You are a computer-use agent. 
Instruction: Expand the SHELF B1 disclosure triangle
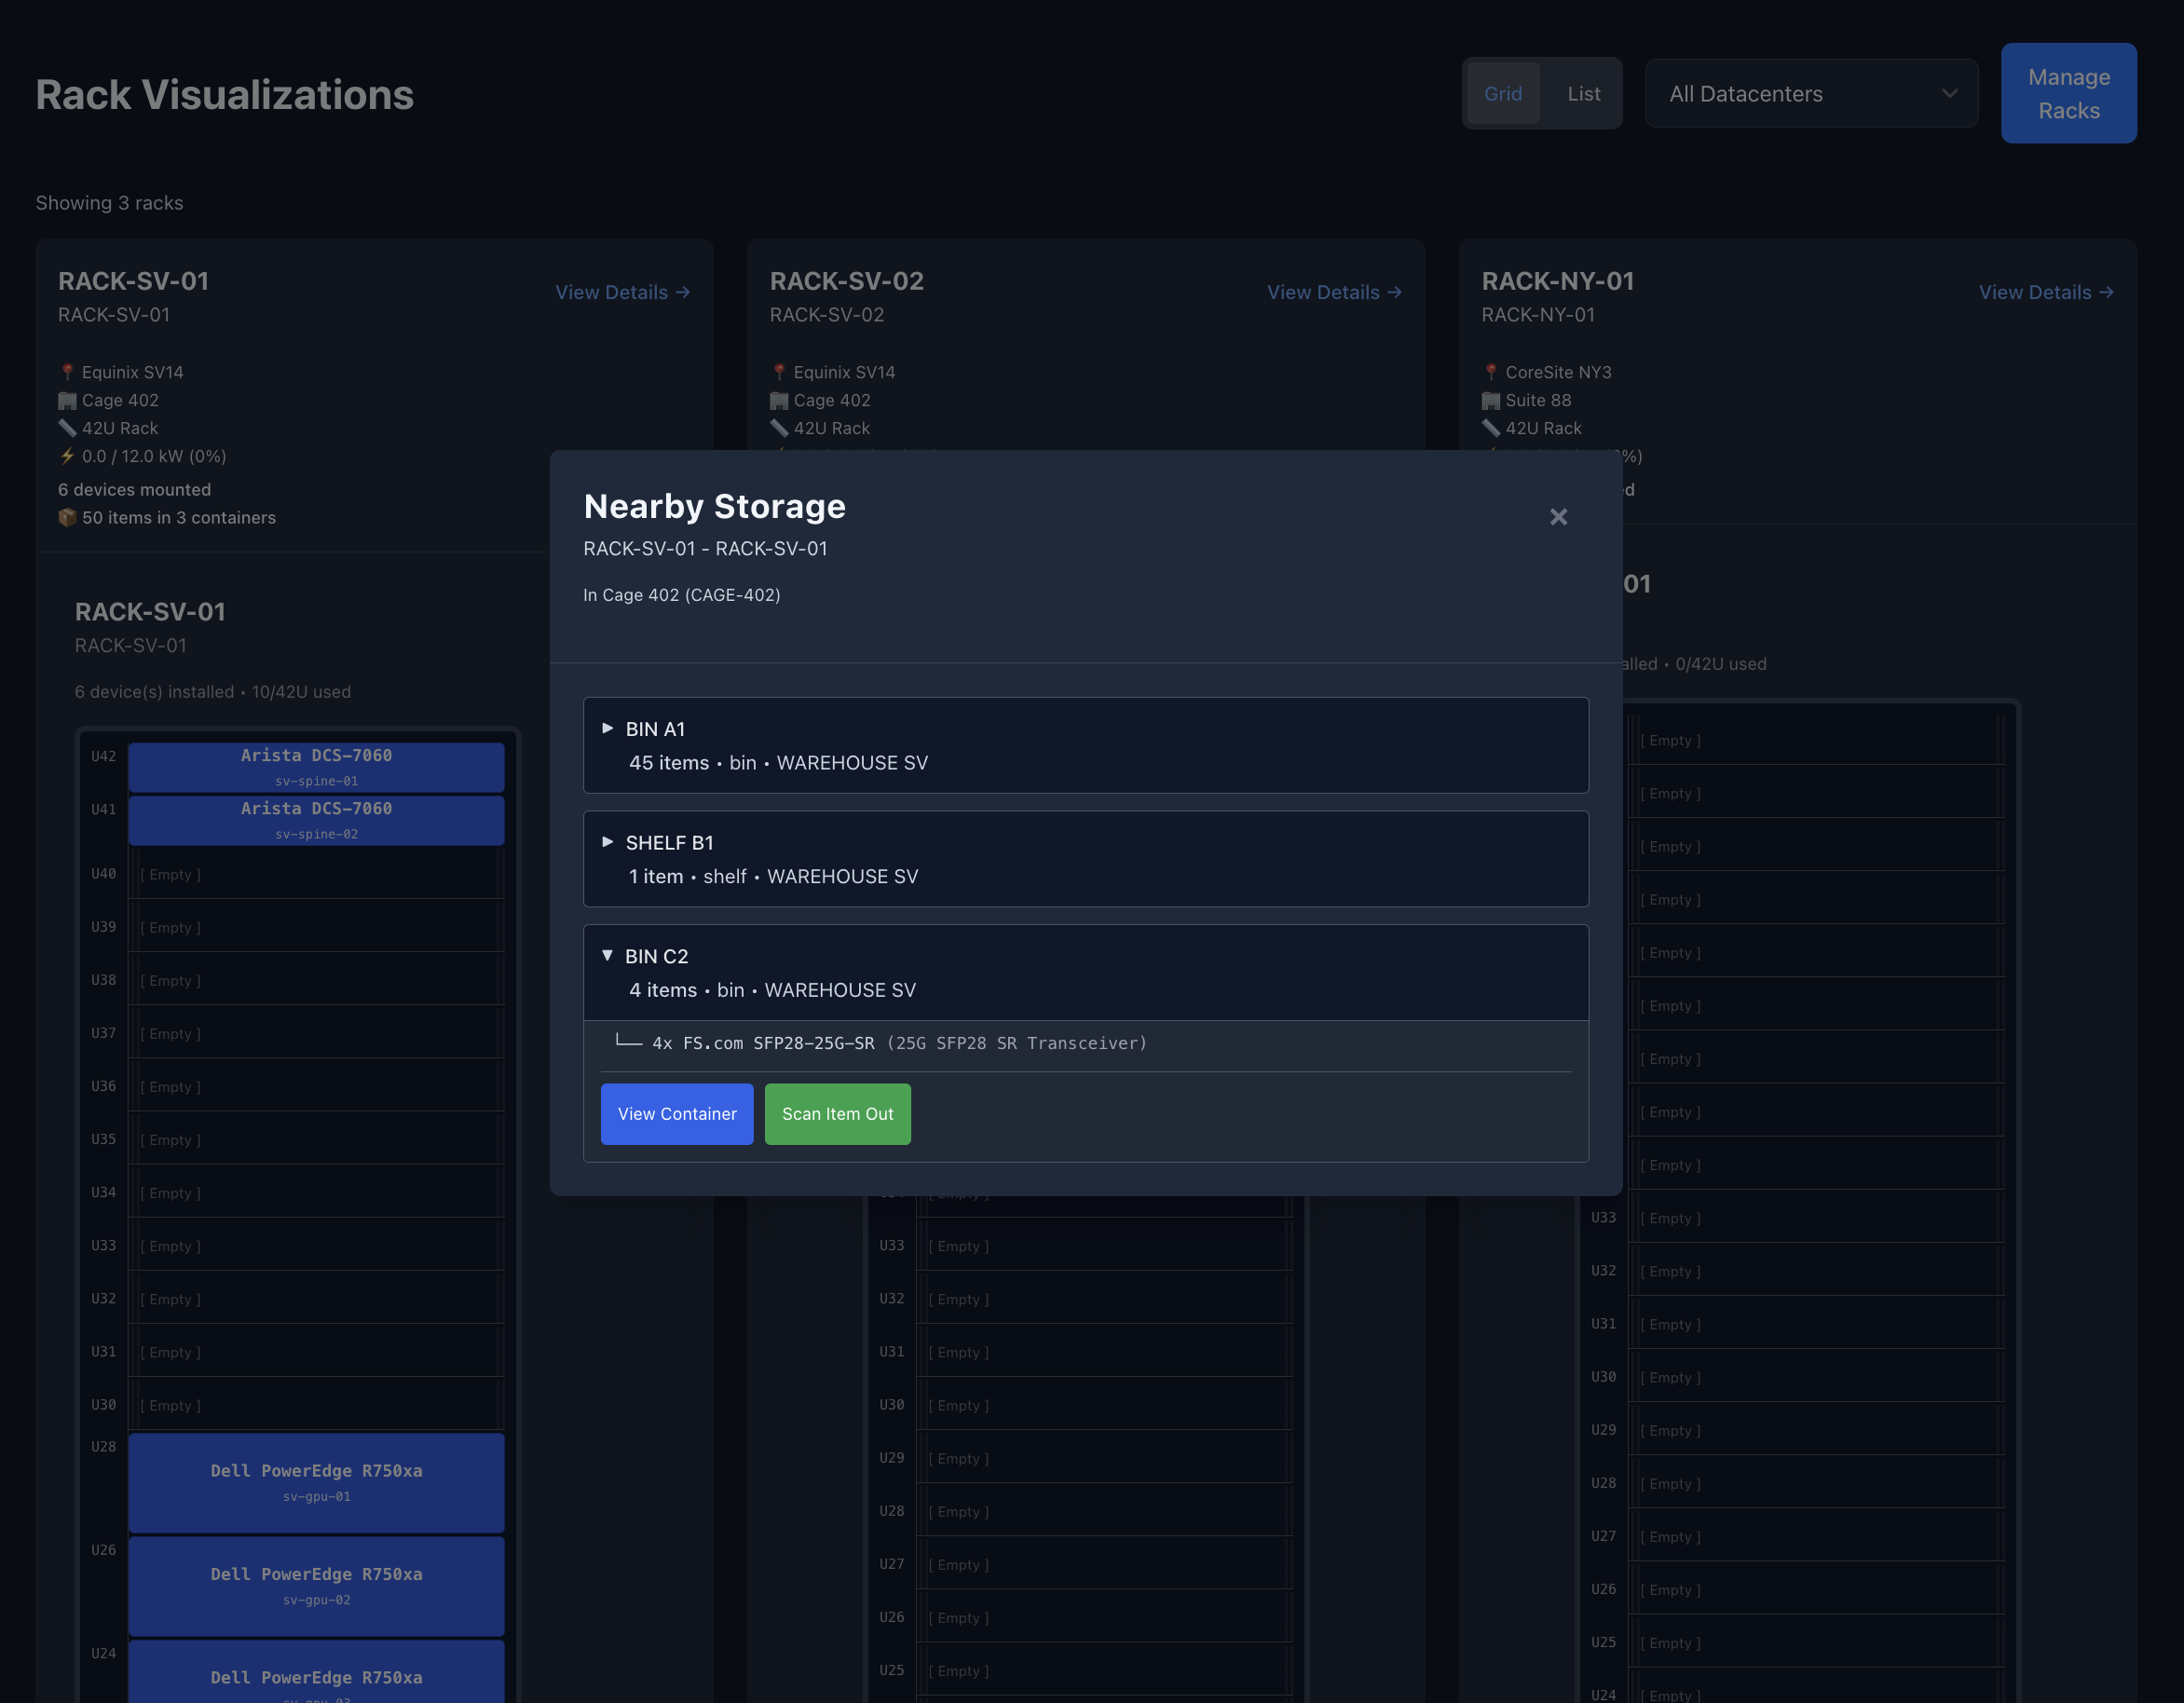tap(607, 842)
